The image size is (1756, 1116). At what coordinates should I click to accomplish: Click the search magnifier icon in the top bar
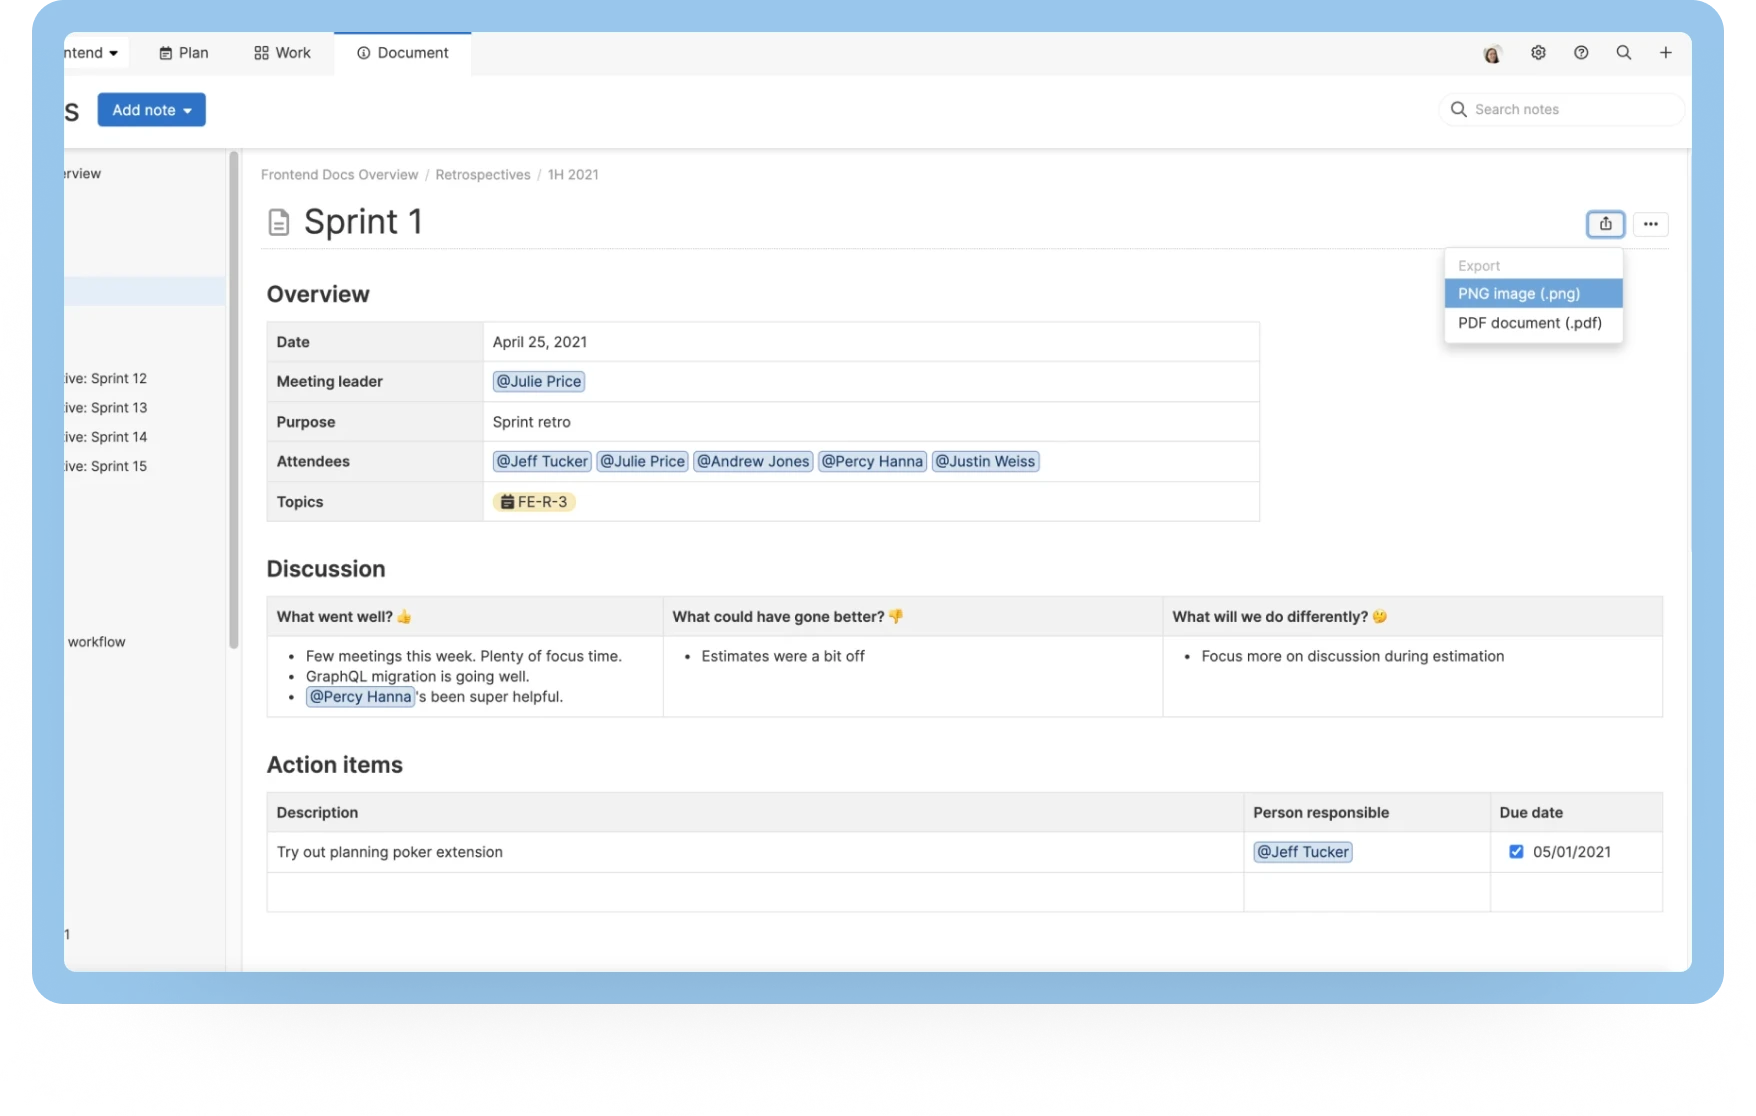[x=1624, y=52]
